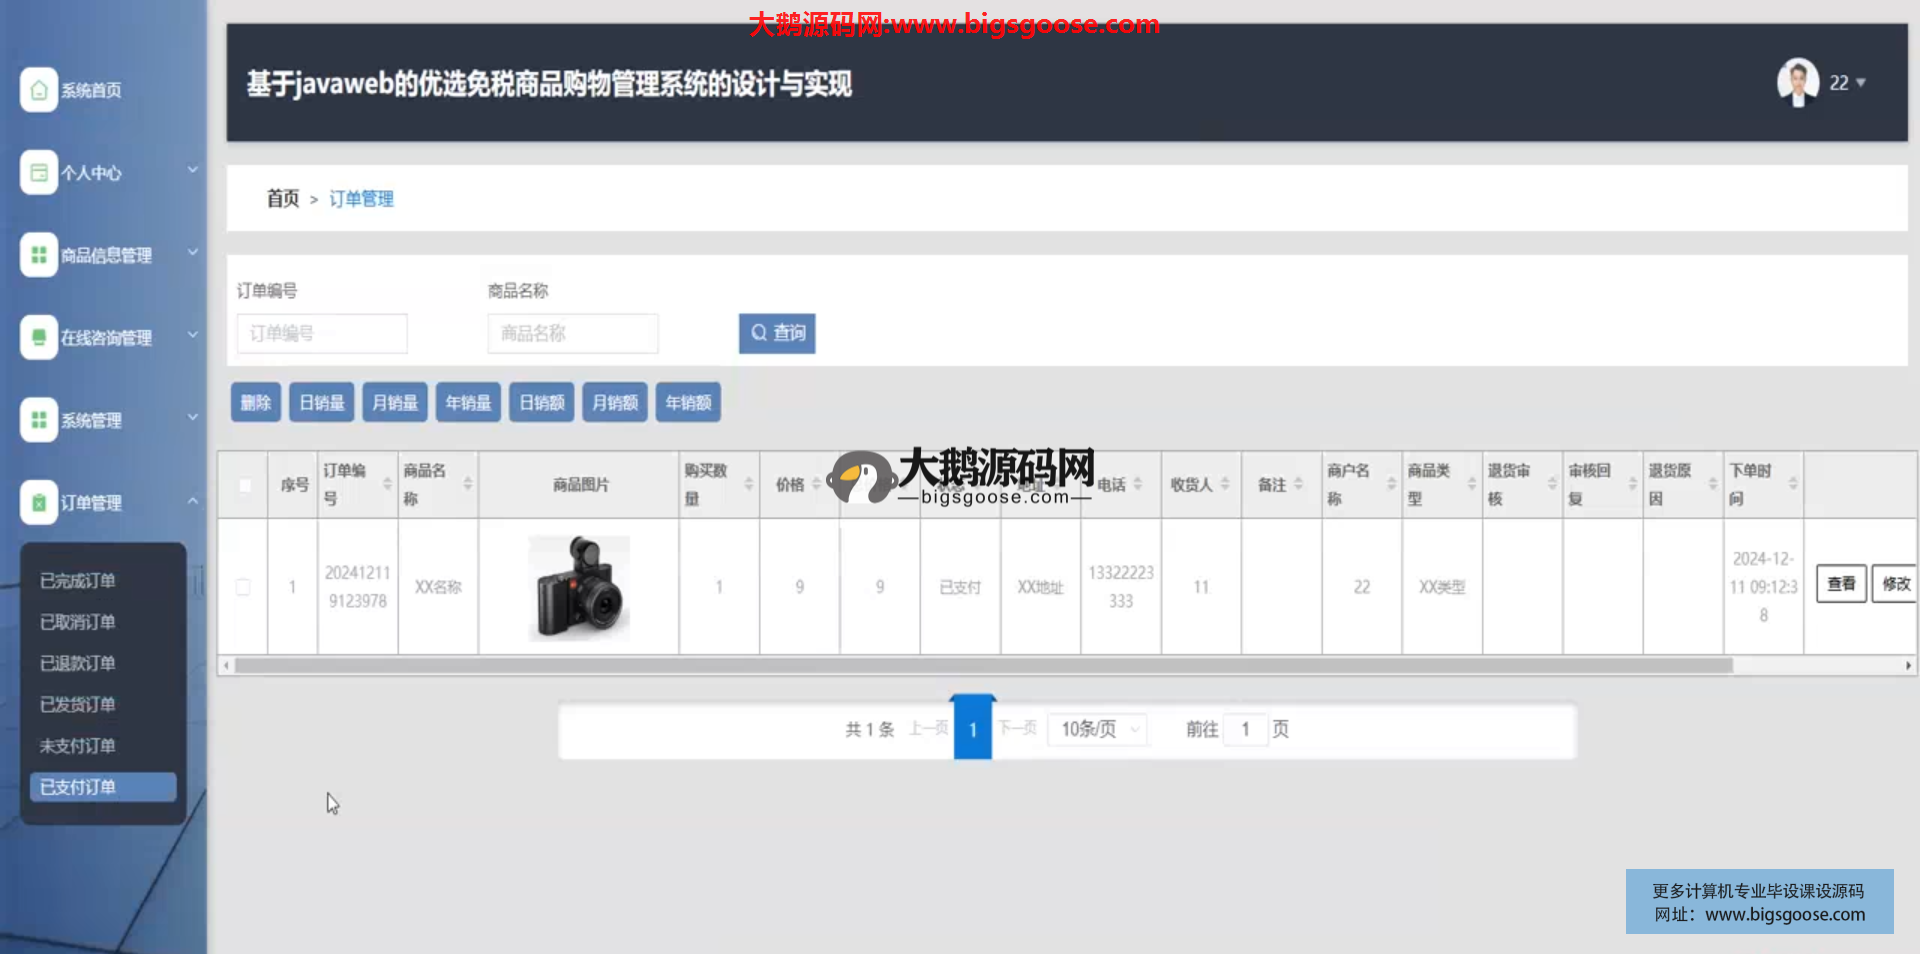Click the sort arrows on 价格 column
Screen dimensions: 1920x954
coord(816,484)
